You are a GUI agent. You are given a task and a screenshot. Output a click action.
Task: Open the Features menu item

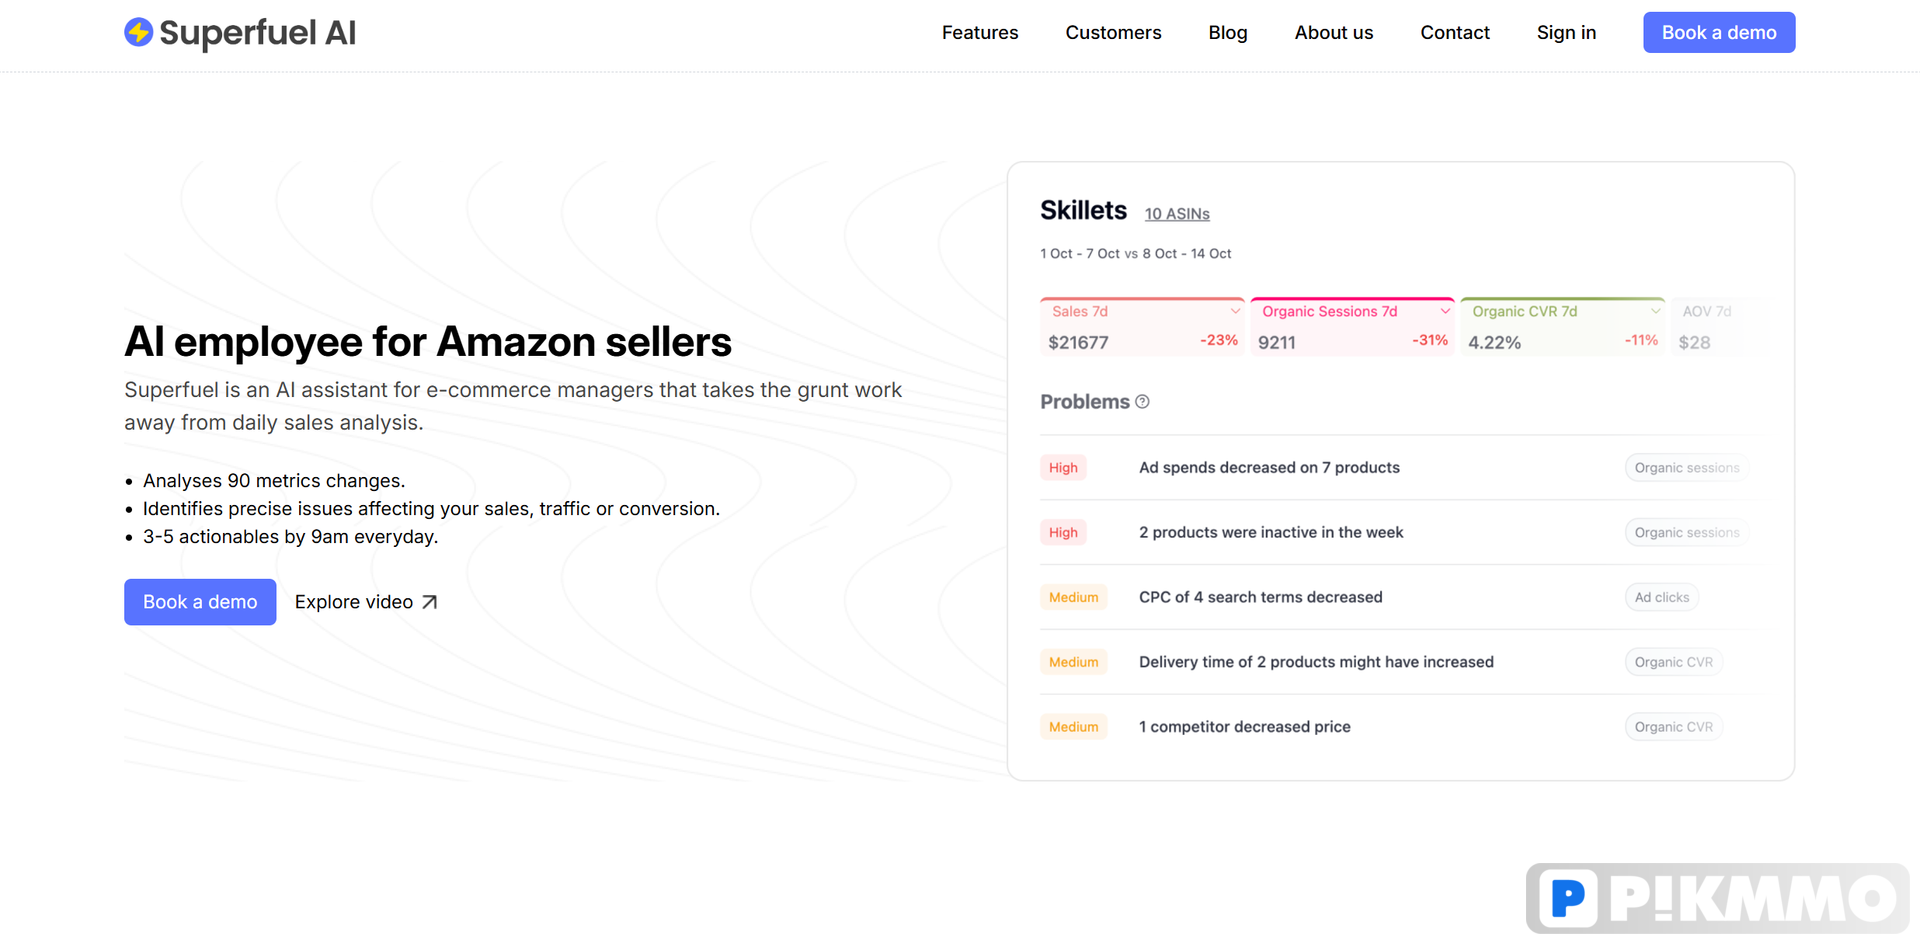coord(980,32)
